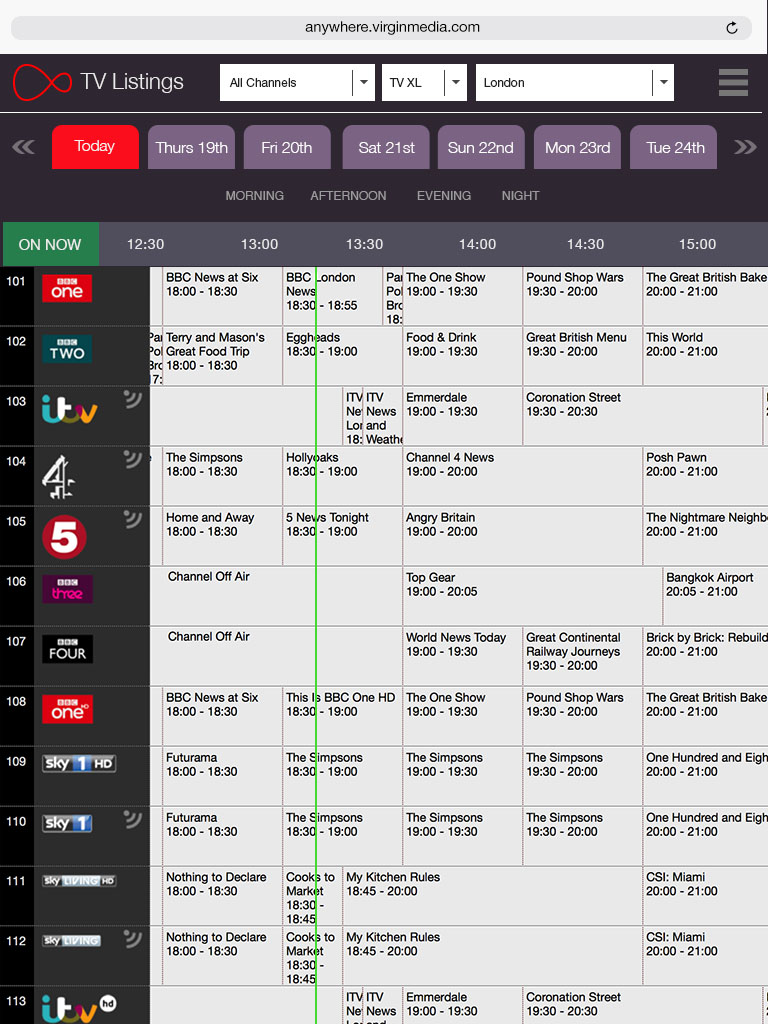The width and height of the screenshot is (768, 1024).
Task: Open Coronation Street on channel 103
Action: [x=643, y=416]
